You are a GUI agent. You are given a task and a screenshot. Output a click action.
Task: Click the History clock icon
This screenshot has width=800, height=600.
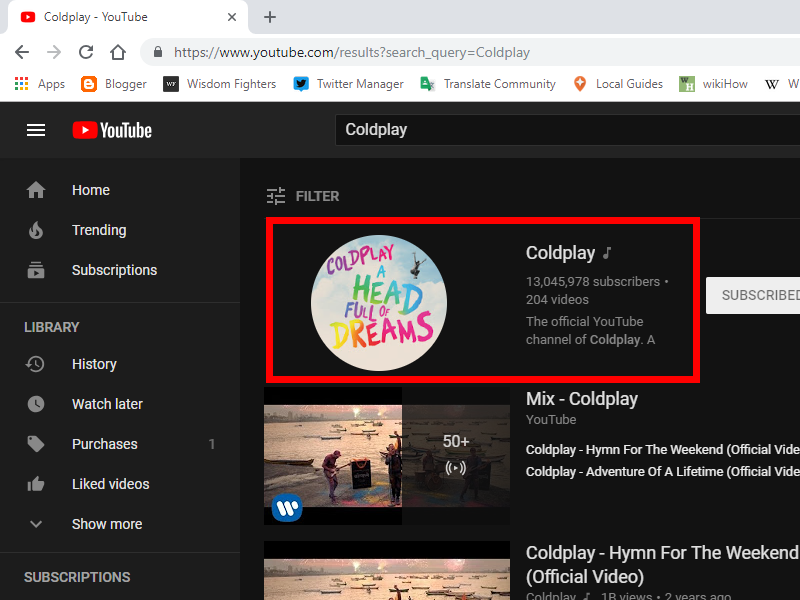click(35, 364)
